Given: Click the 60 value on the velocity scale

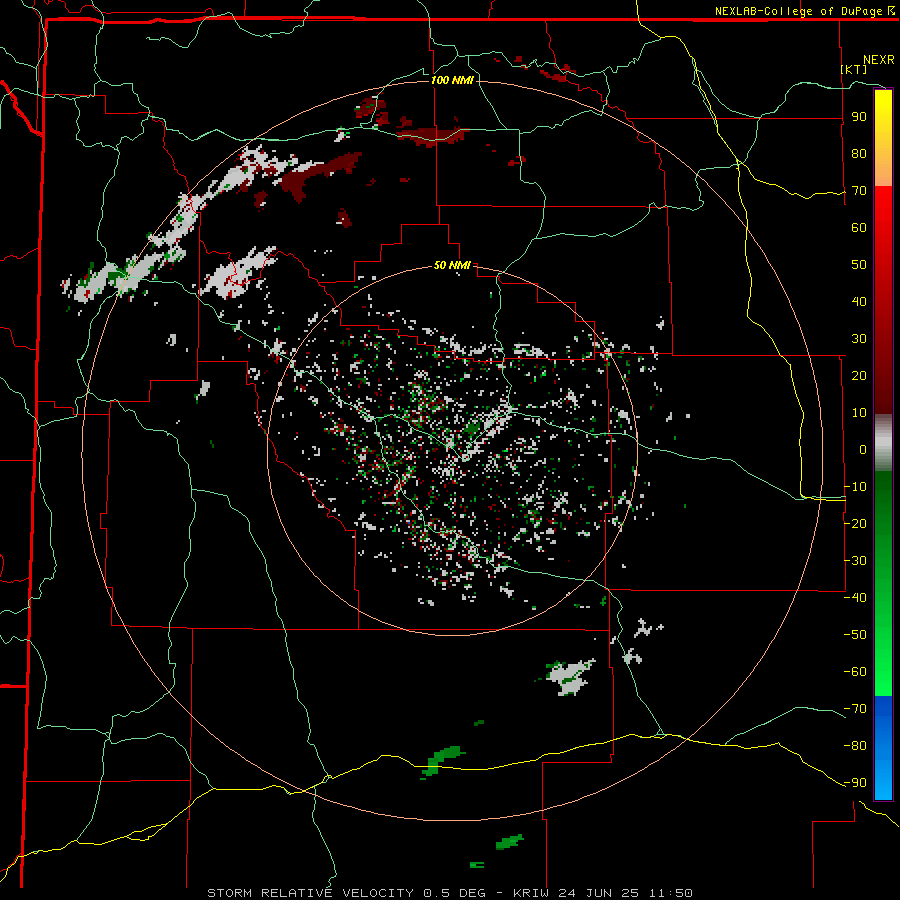Looking at the screenshot, I should (859, 228).
